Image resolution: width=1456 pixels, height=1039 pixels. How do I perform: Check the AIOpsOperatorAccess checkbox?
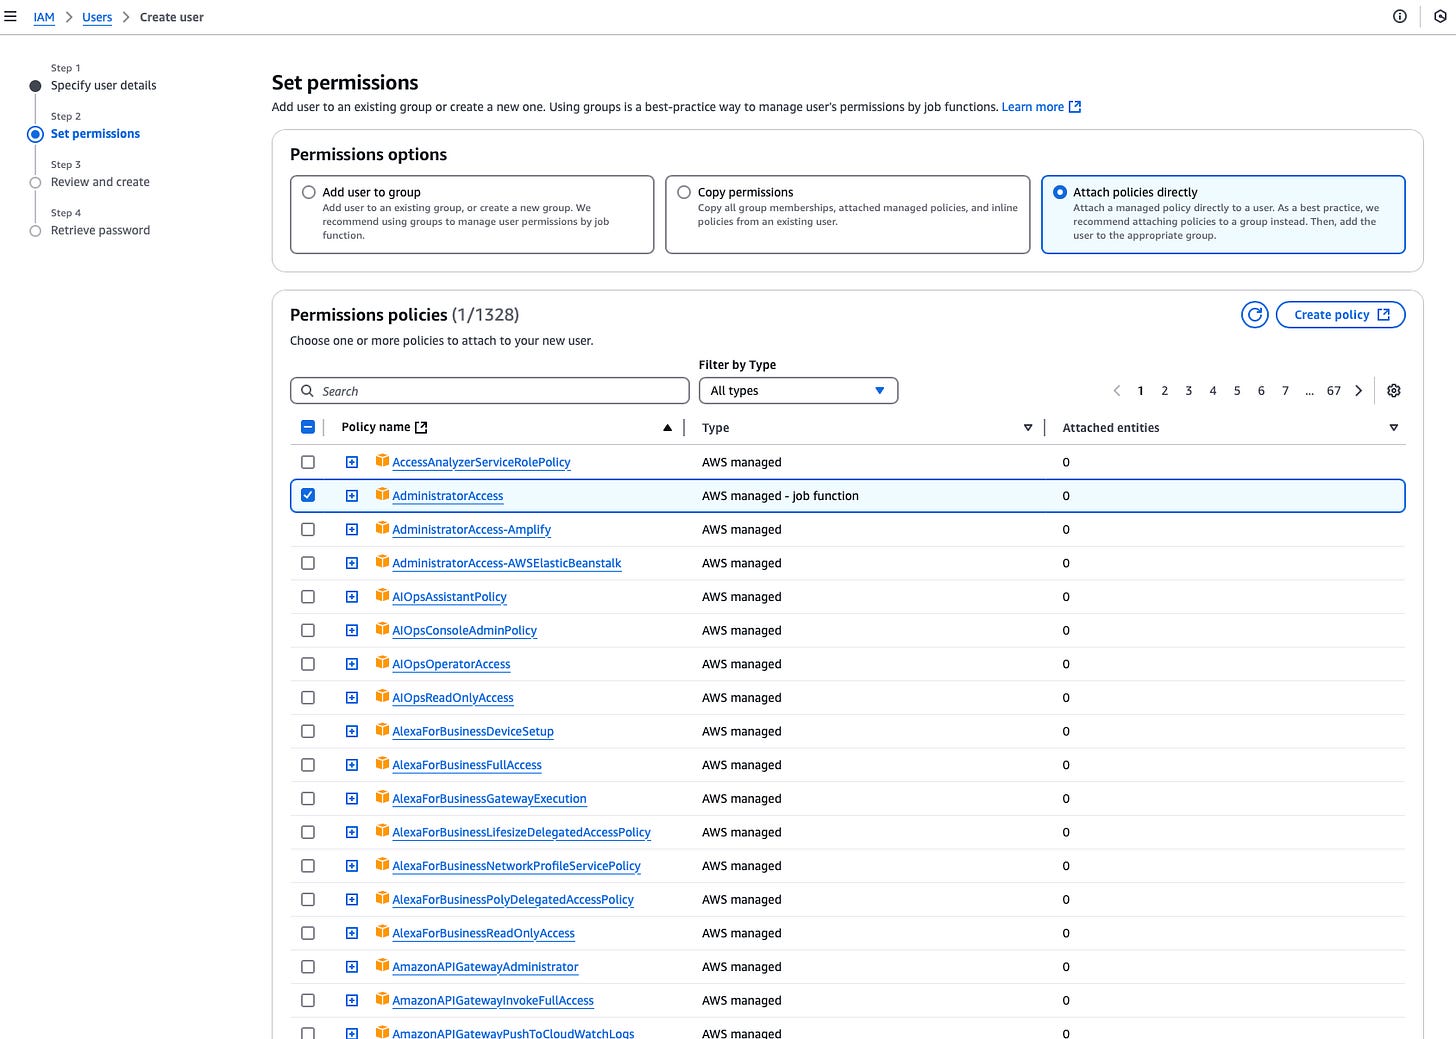(308, 664)
